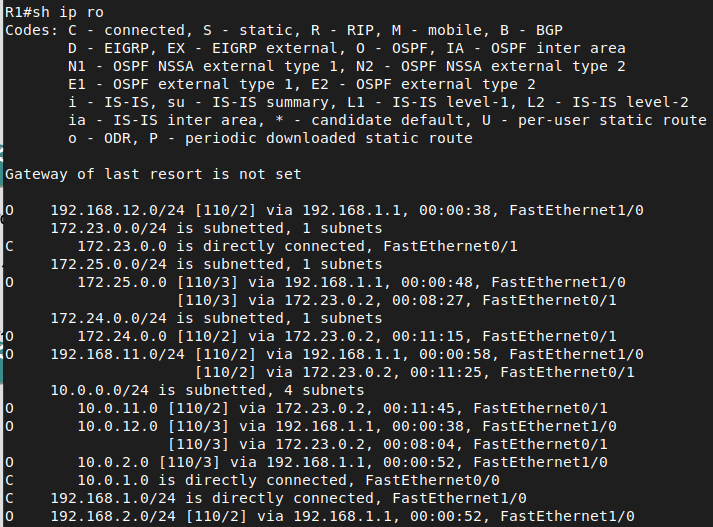Click the 10.0.12.0 route via 192.168.1.1
This screenshot has width=713, height=527.
[x=311, y=426]
